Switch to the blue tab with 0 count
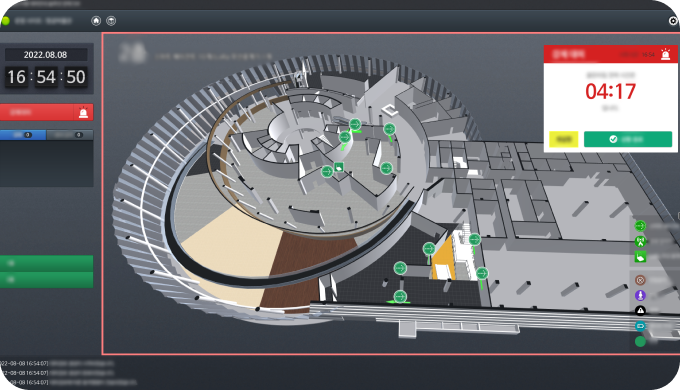The height and width of the screenshot is (390, 680). coord(23,135)
